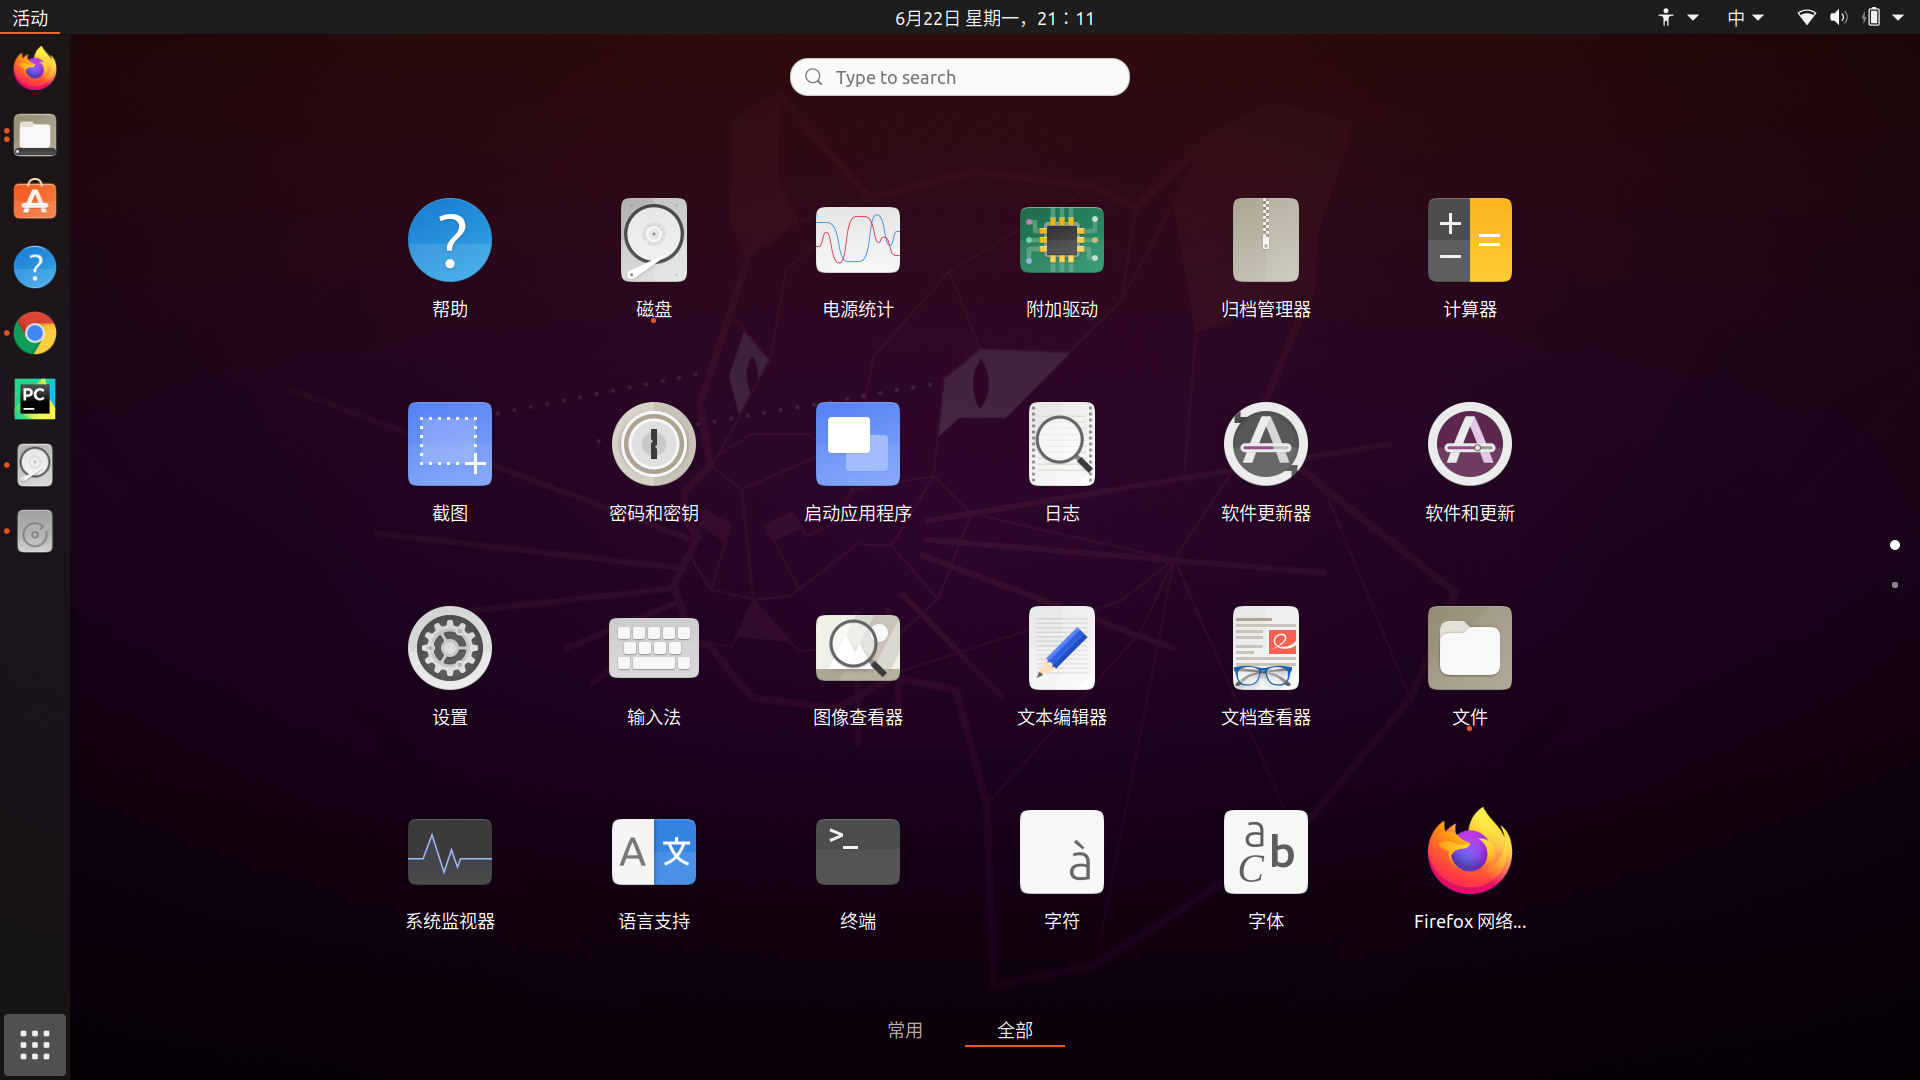This screenshot has height=1080, width=1920.
Task: Open the date and time display
Action: 995,17
